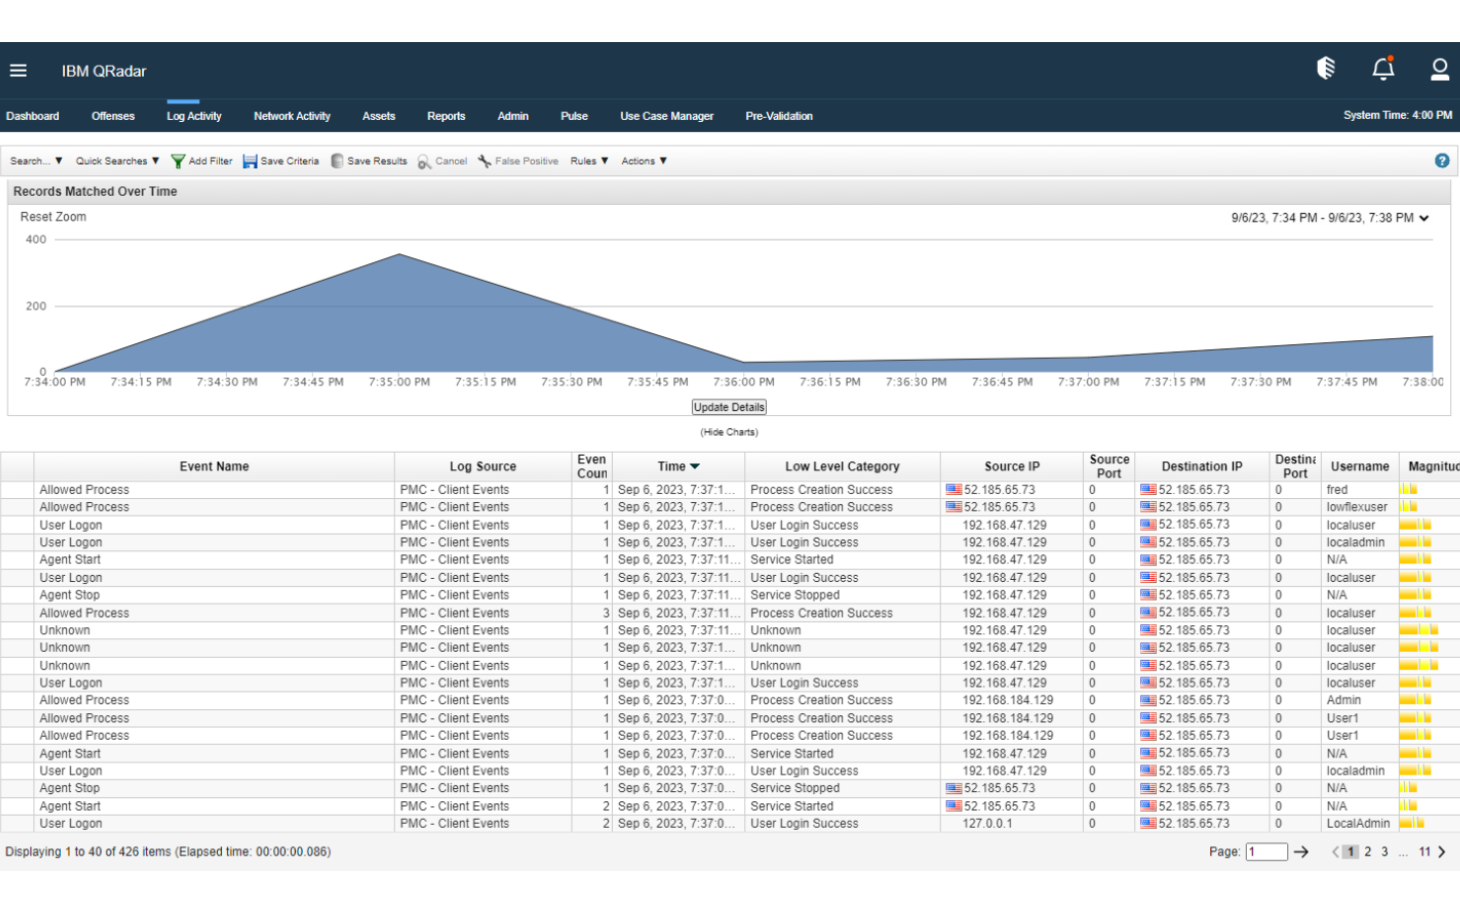Expand the chart time range date selector
The width and height of the screenshot is (1460, 912).
coord(1424,217)
